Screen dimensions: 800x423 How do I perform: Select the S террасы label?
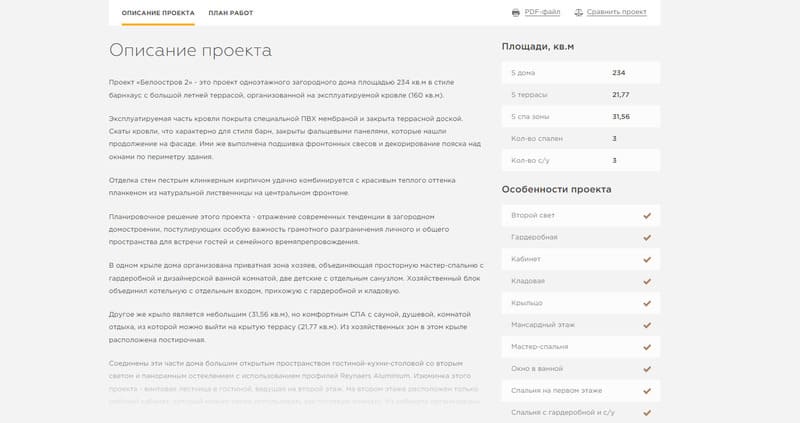click(x=529, y=95)
